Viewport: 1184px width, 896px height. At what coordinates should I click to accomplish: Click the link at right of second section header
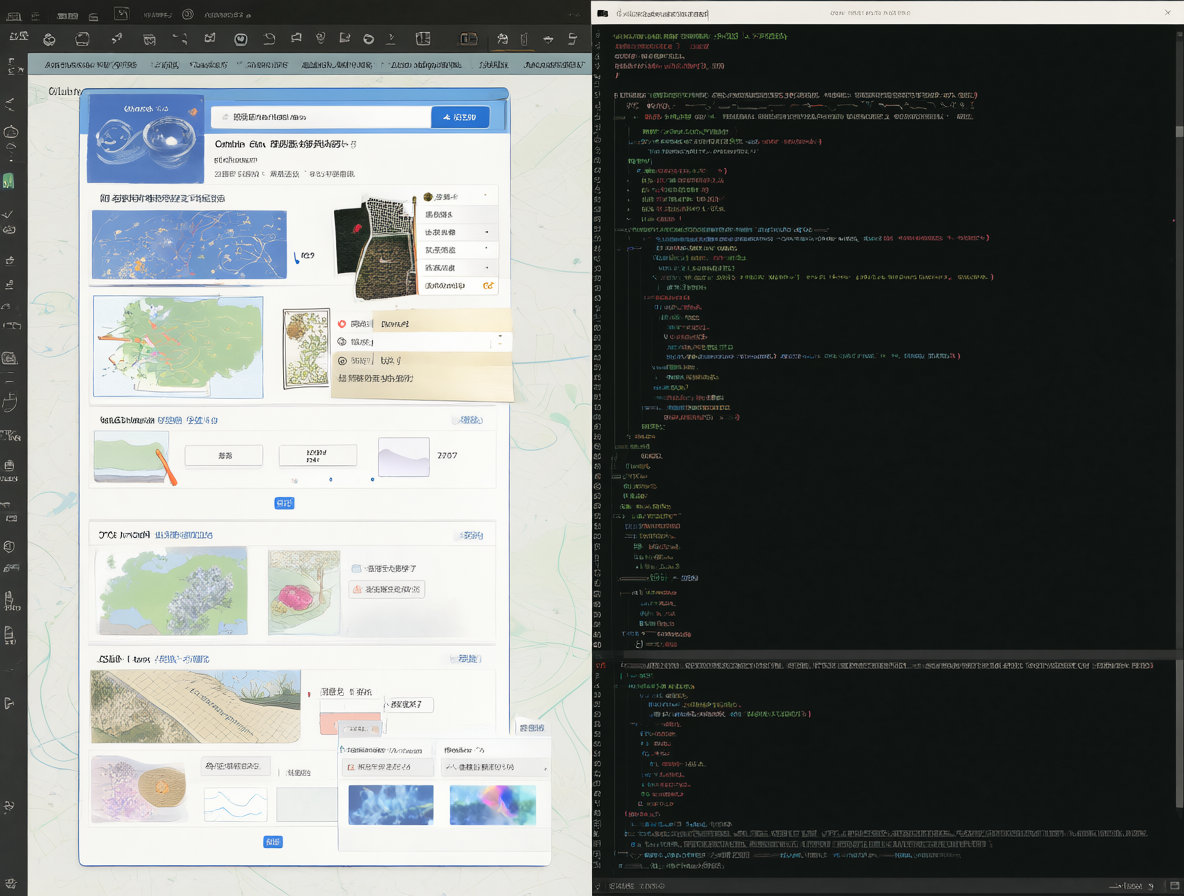click(471, 535)
